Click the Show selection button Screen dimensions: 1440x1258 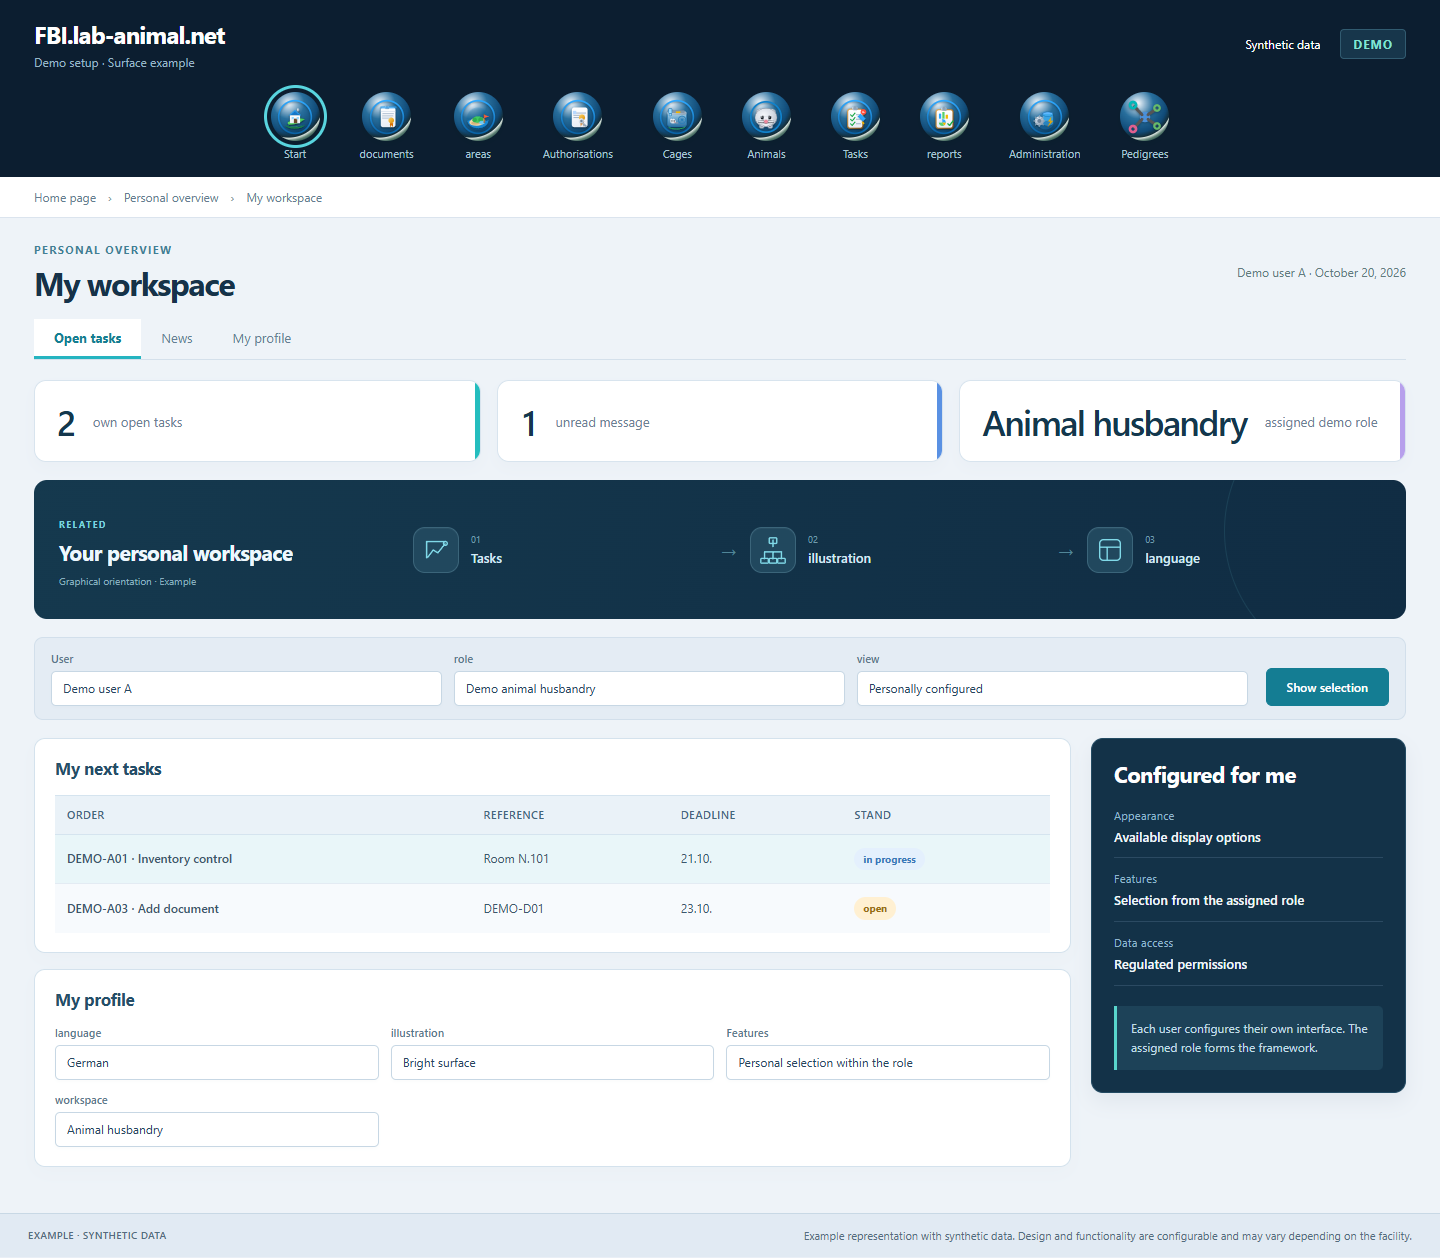(x=1327, y=687)
